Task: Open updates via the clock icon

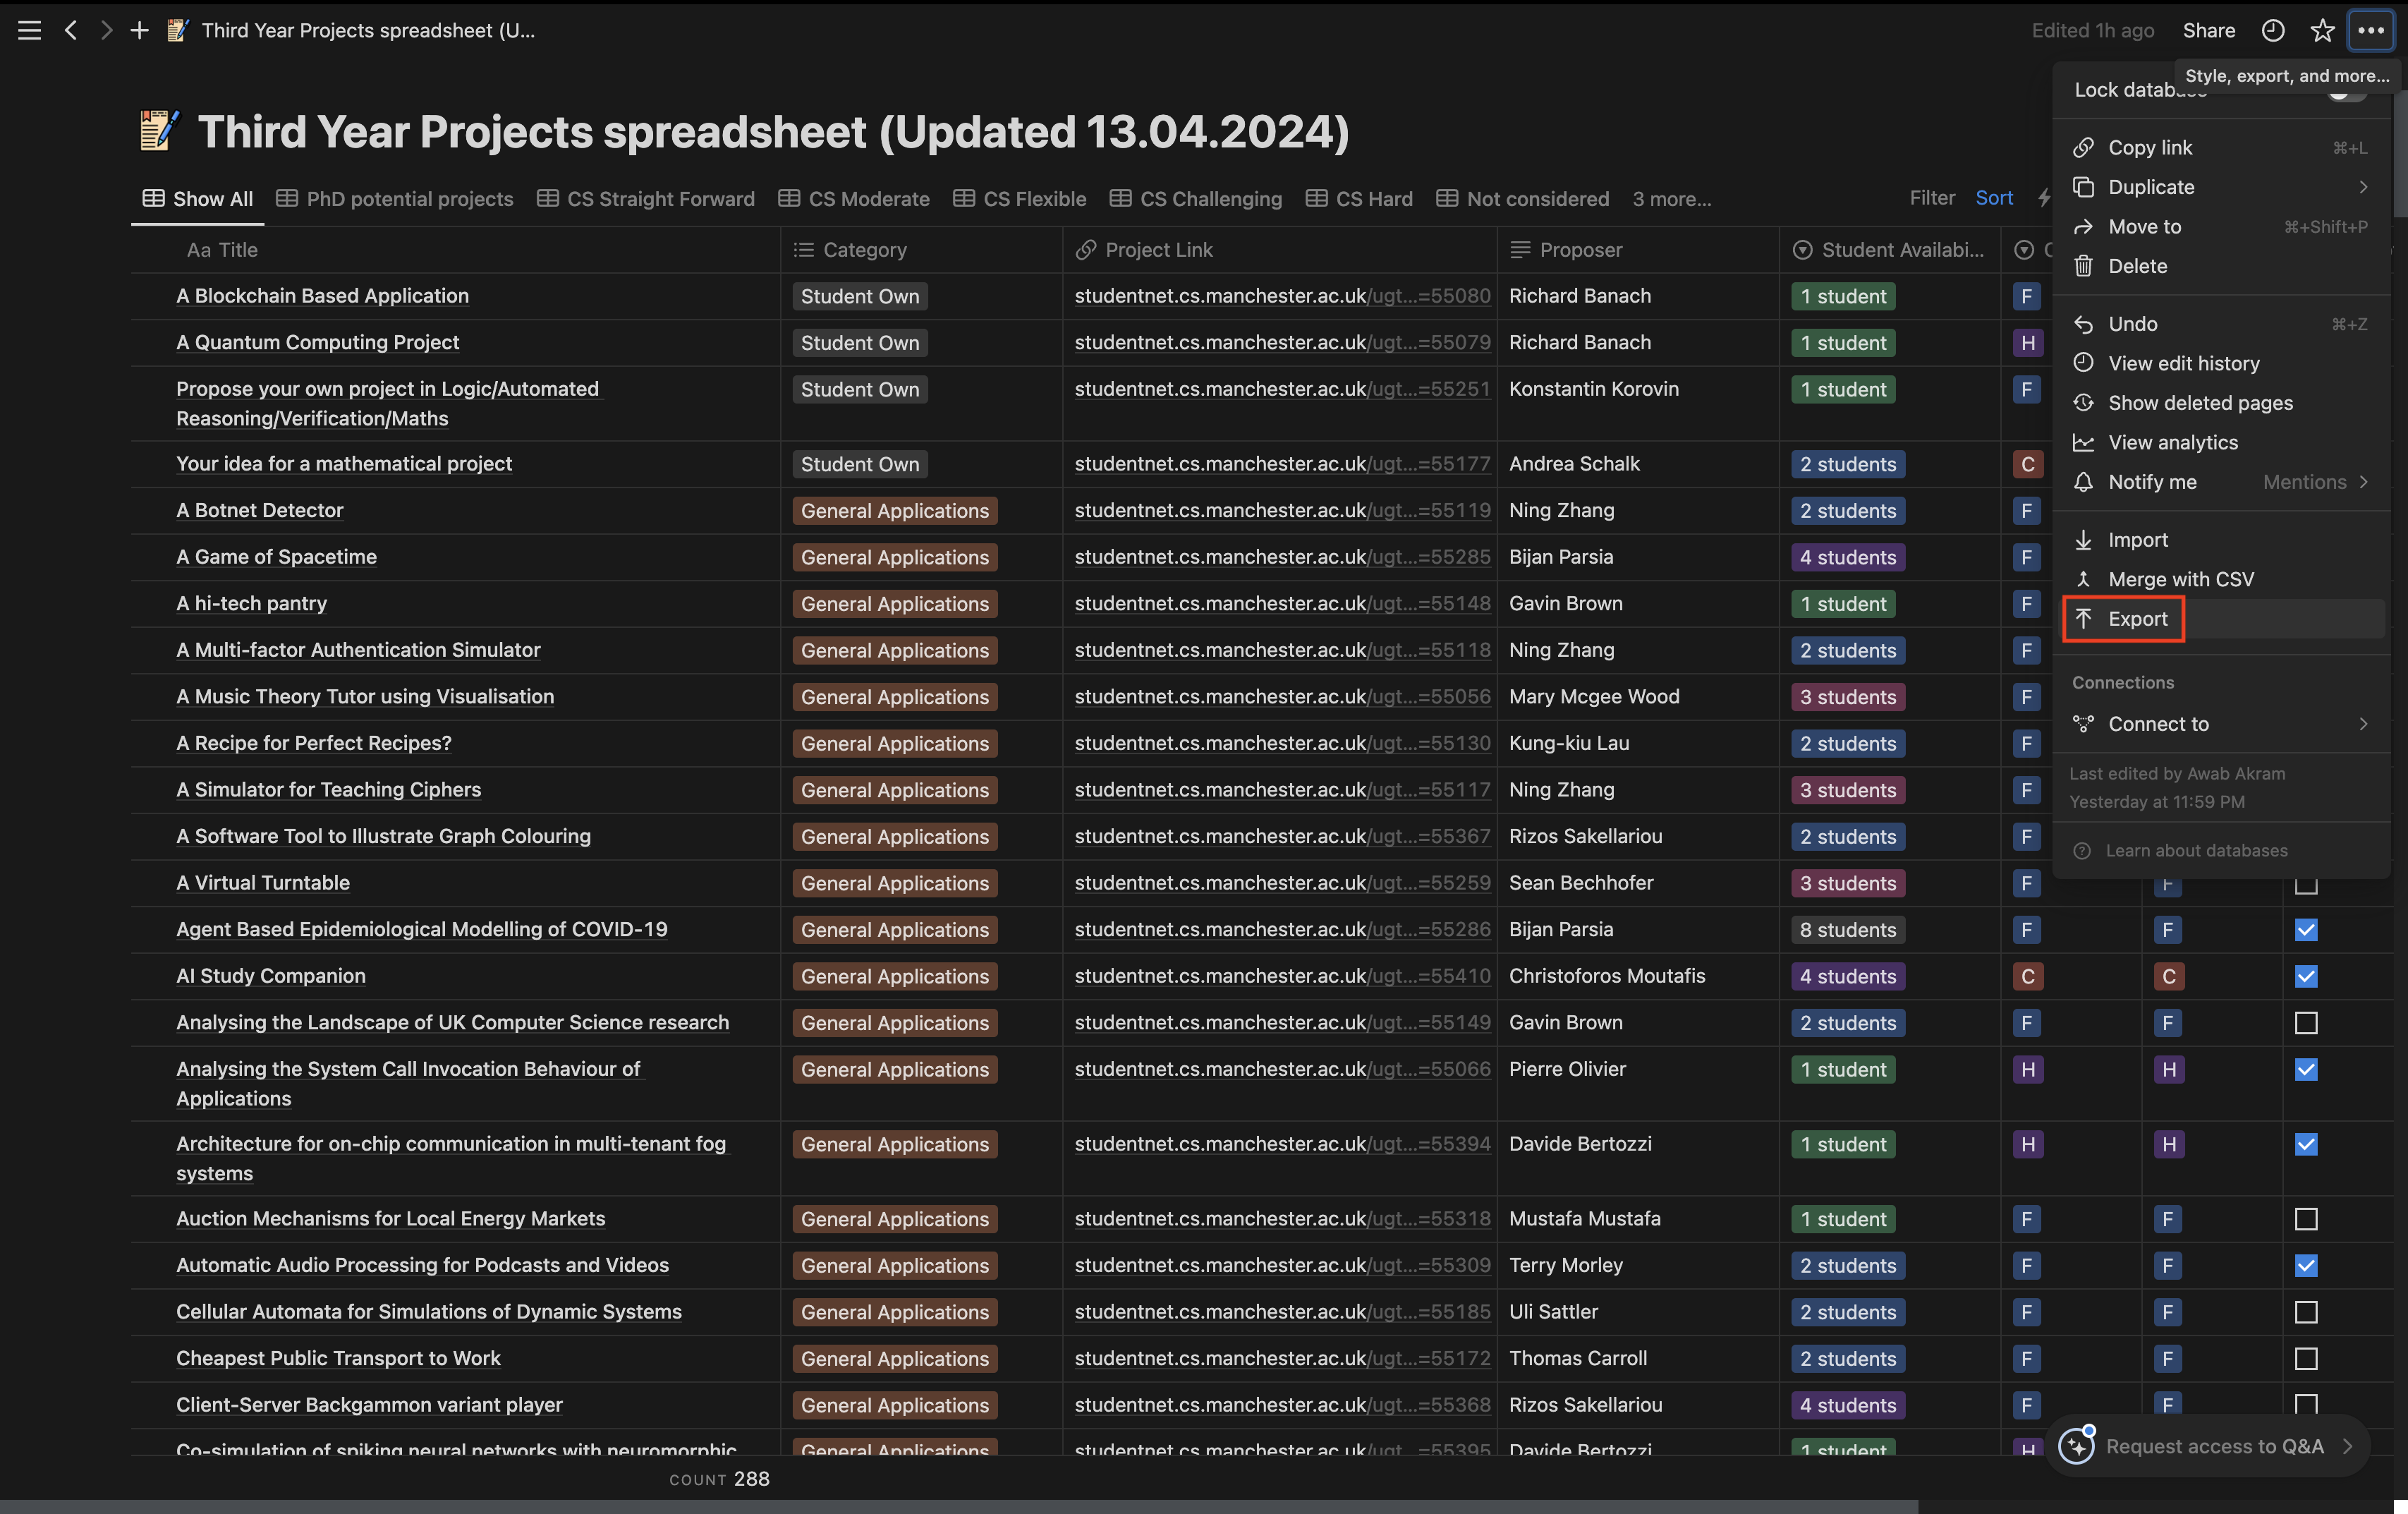Action: click(2273, 30)
